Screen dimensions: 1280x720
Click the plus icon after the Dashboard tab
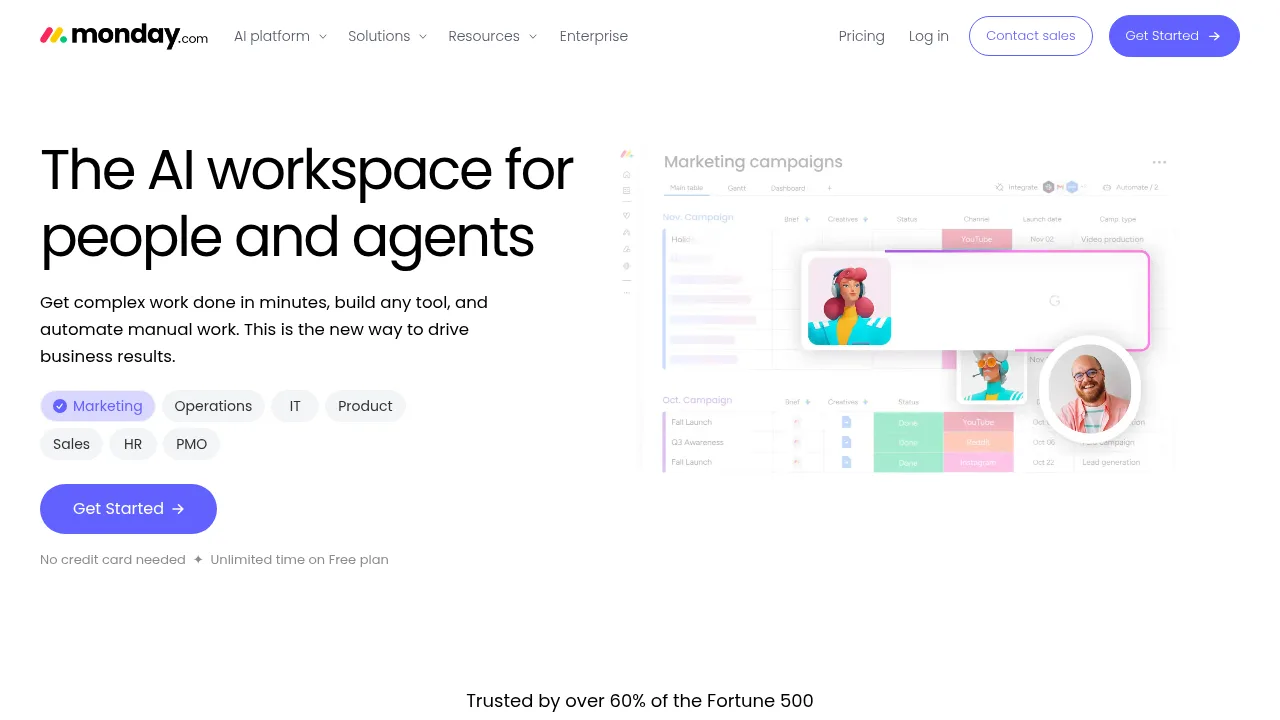[828, 188]
